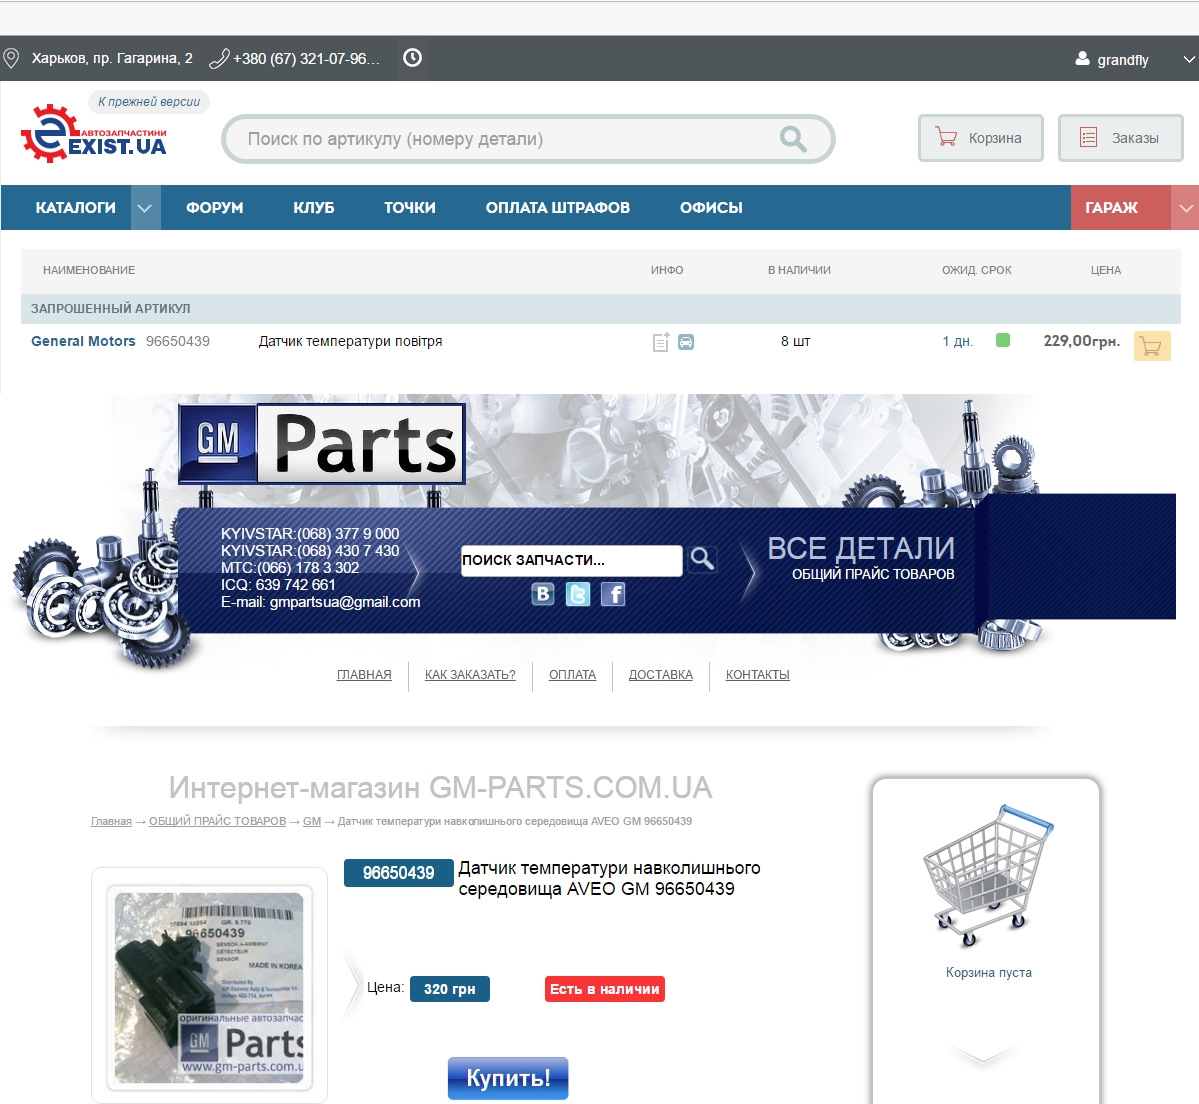The width and height of the screenshot is (1199, 1104).
Task: Click the user profile icon beside grandfly
Action: point(1082,59)
